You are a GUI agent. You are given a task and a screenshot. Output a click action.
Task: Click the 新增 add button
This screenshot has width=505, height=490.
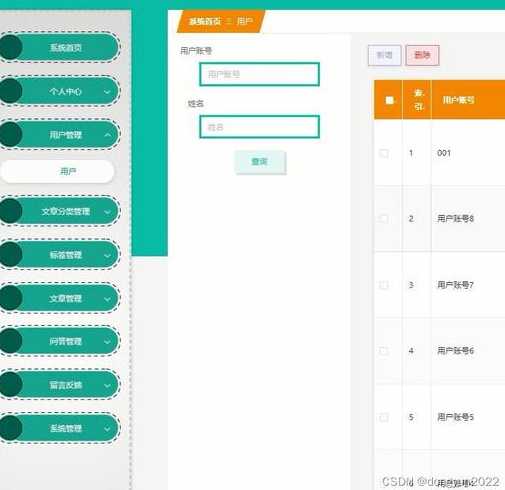pyautogui.click(x=384, y=55)
